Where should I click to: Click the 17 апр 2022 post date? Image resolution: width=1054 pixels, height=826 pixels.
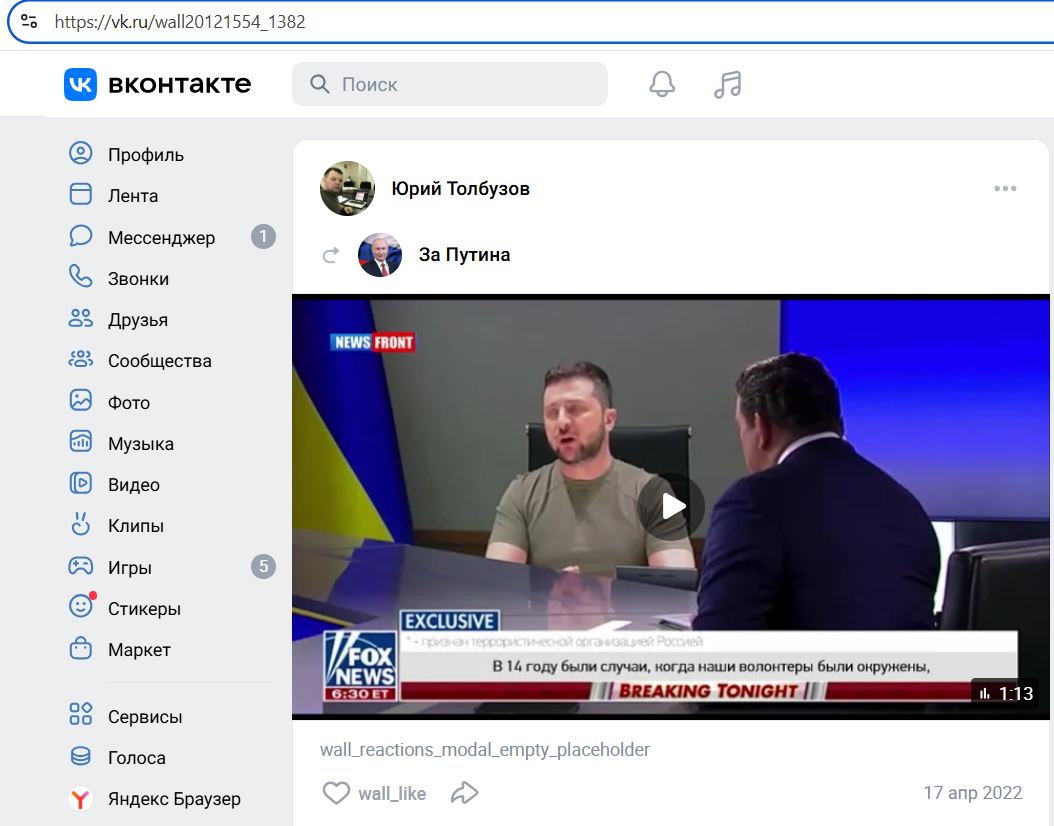coord(973,793)
